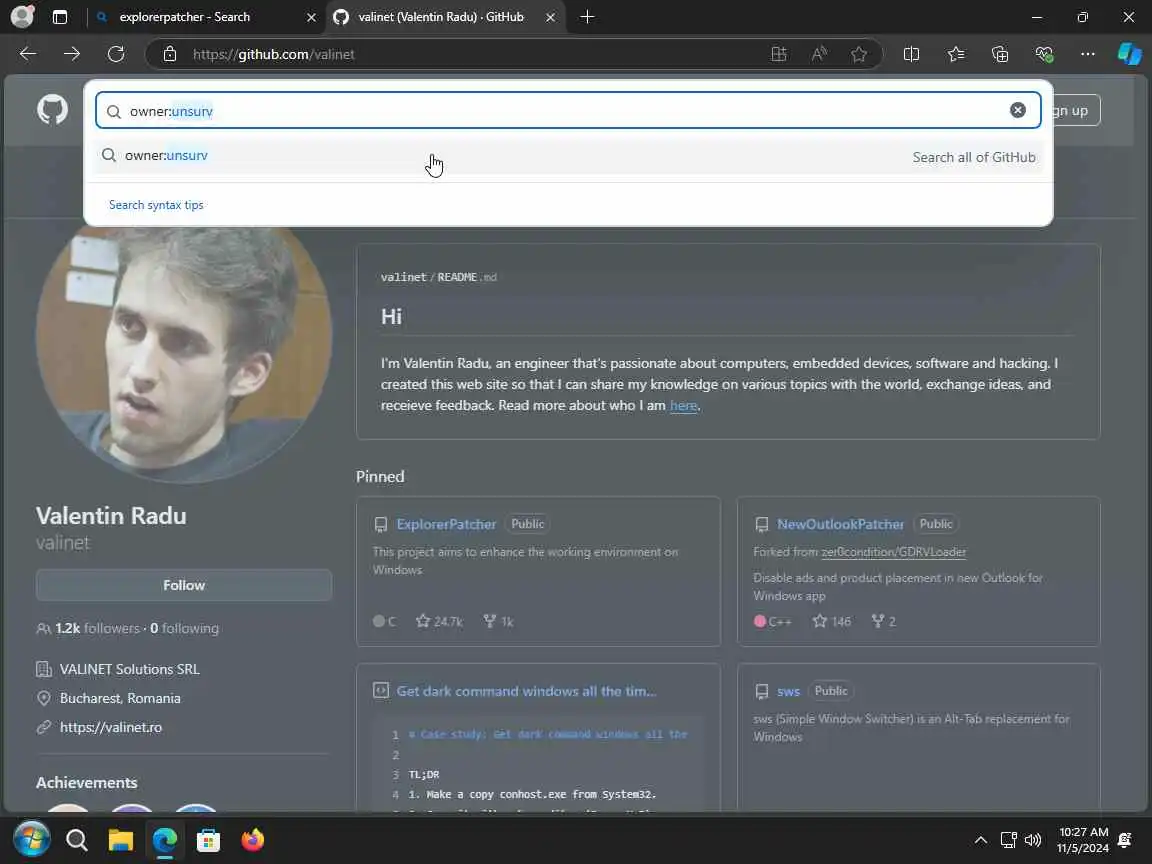The width and height of the screenshot is (1152, 864).
Task: Open zer0condition/GDRVLoader fork source
Action: click(x=893, y=552)
